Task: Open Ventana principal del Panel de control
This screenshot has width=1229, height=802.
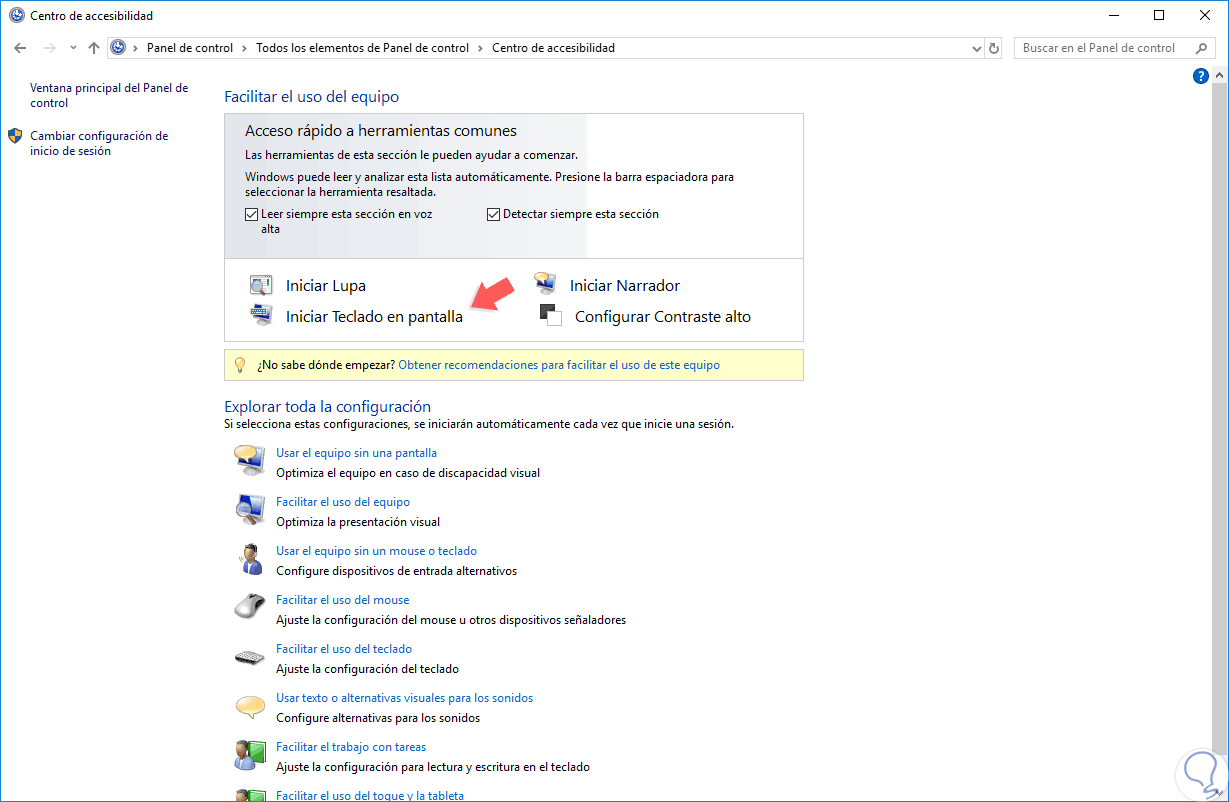Action: [x=109, y=95]
